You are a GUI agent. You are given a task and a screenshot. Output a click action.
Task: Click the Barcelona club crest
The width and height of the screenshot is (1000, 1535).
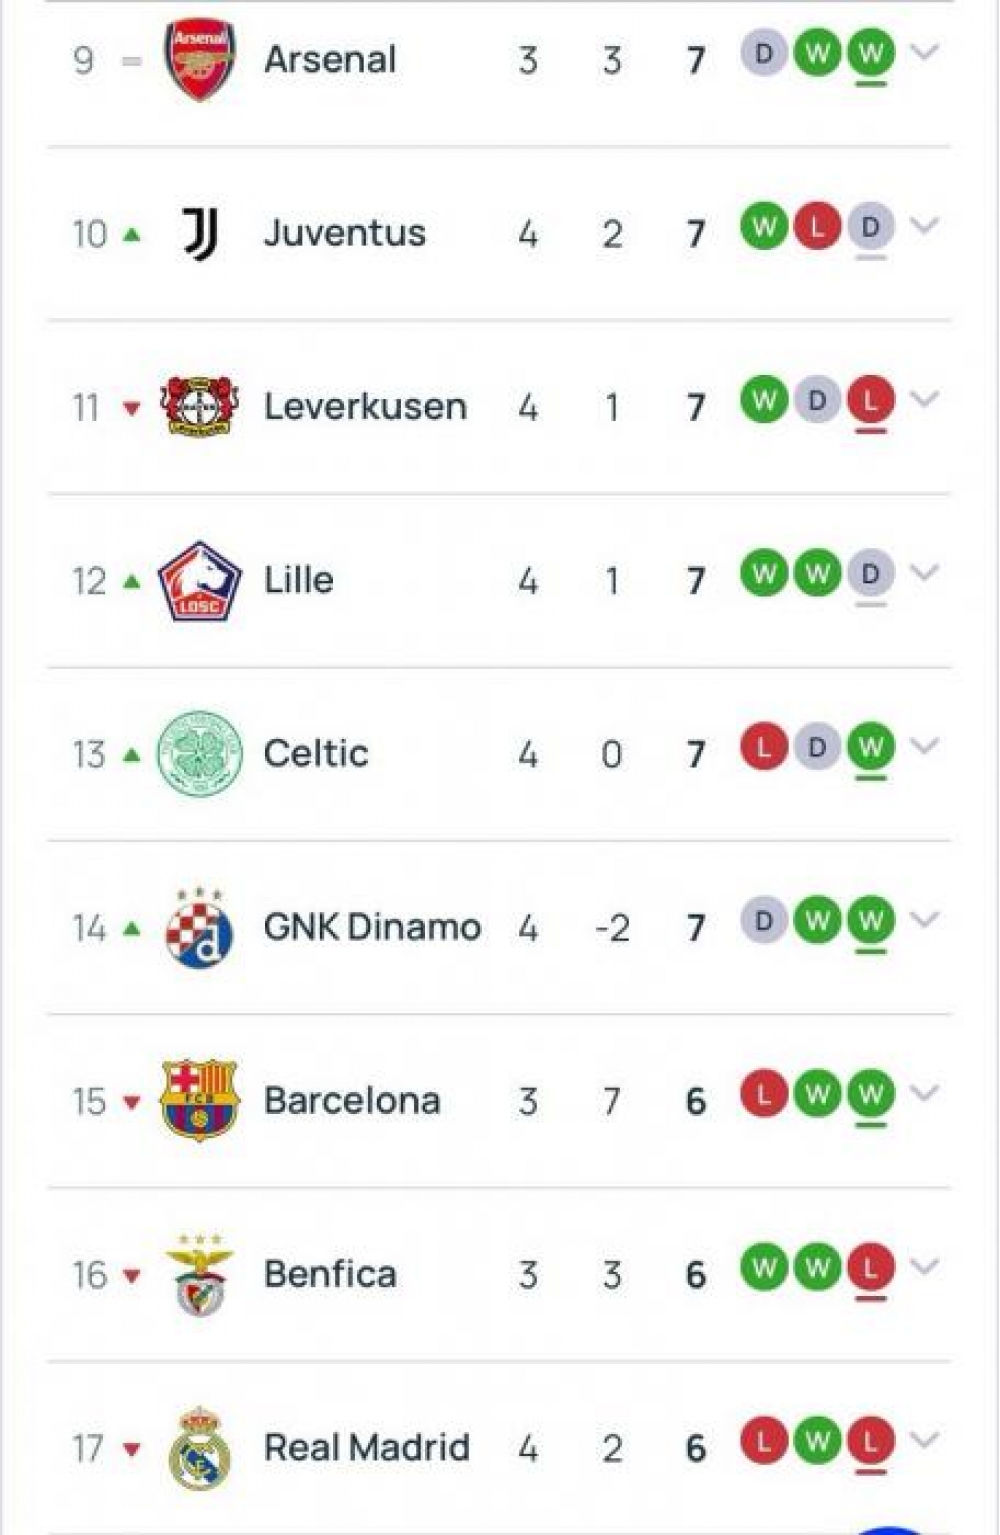point(200,1101)
